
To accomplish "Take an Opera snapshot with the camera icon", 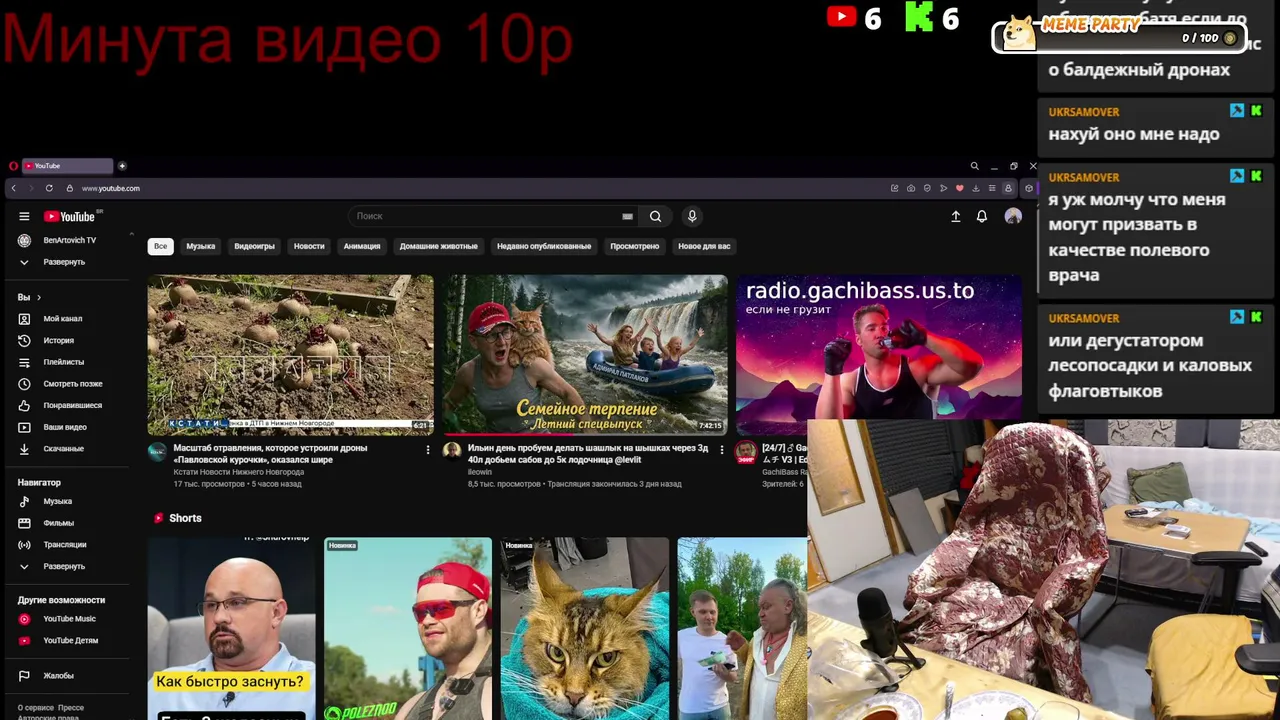I will 911,188.
